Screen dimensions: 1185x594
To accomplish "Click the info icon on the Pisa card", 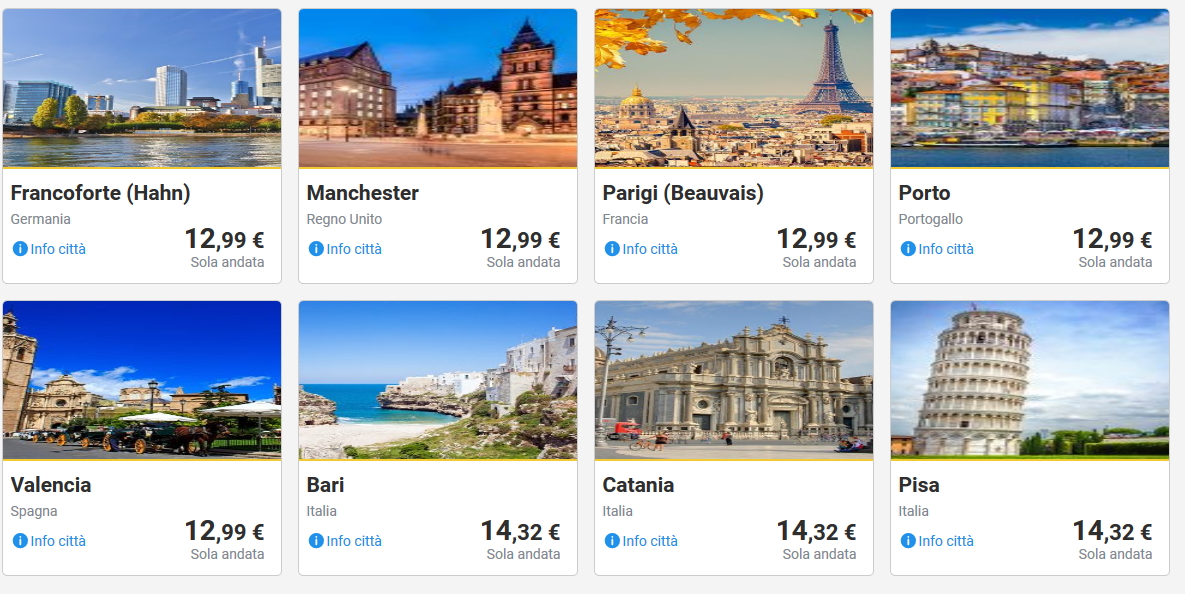I will click(x=908, y=541).
